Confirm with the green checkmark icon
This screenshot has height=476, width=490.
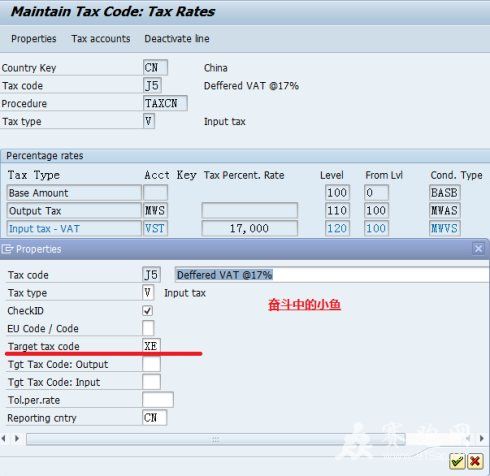(457, 461)
